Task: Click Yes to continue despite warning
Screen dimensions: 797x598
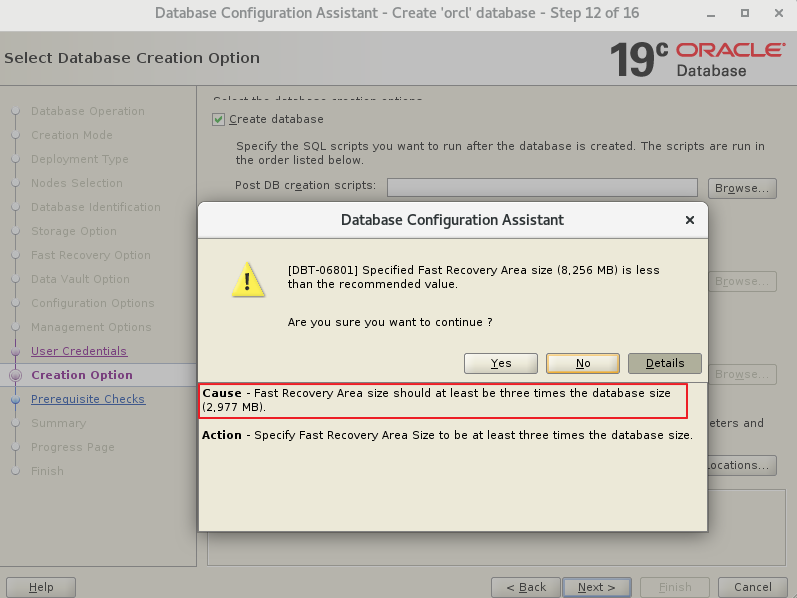Action: point(501,363)
